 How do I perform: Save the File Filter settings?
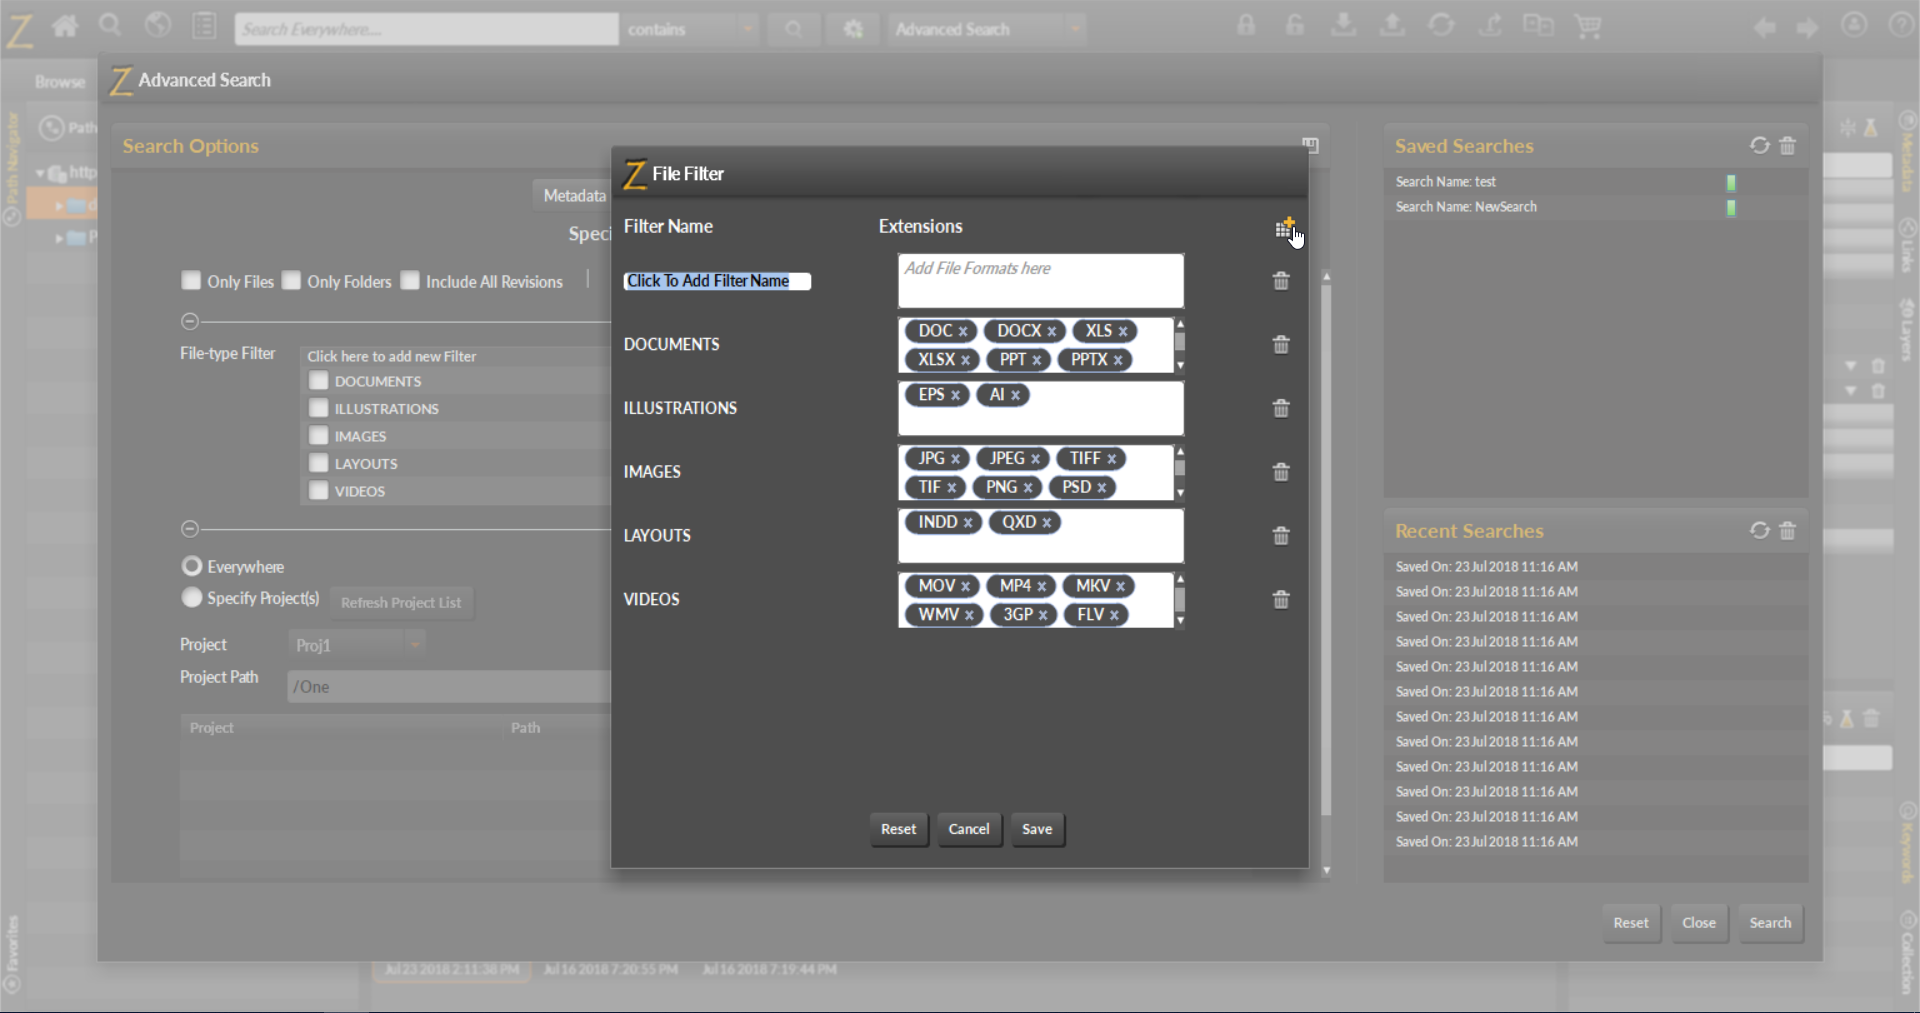[1037, 829]
